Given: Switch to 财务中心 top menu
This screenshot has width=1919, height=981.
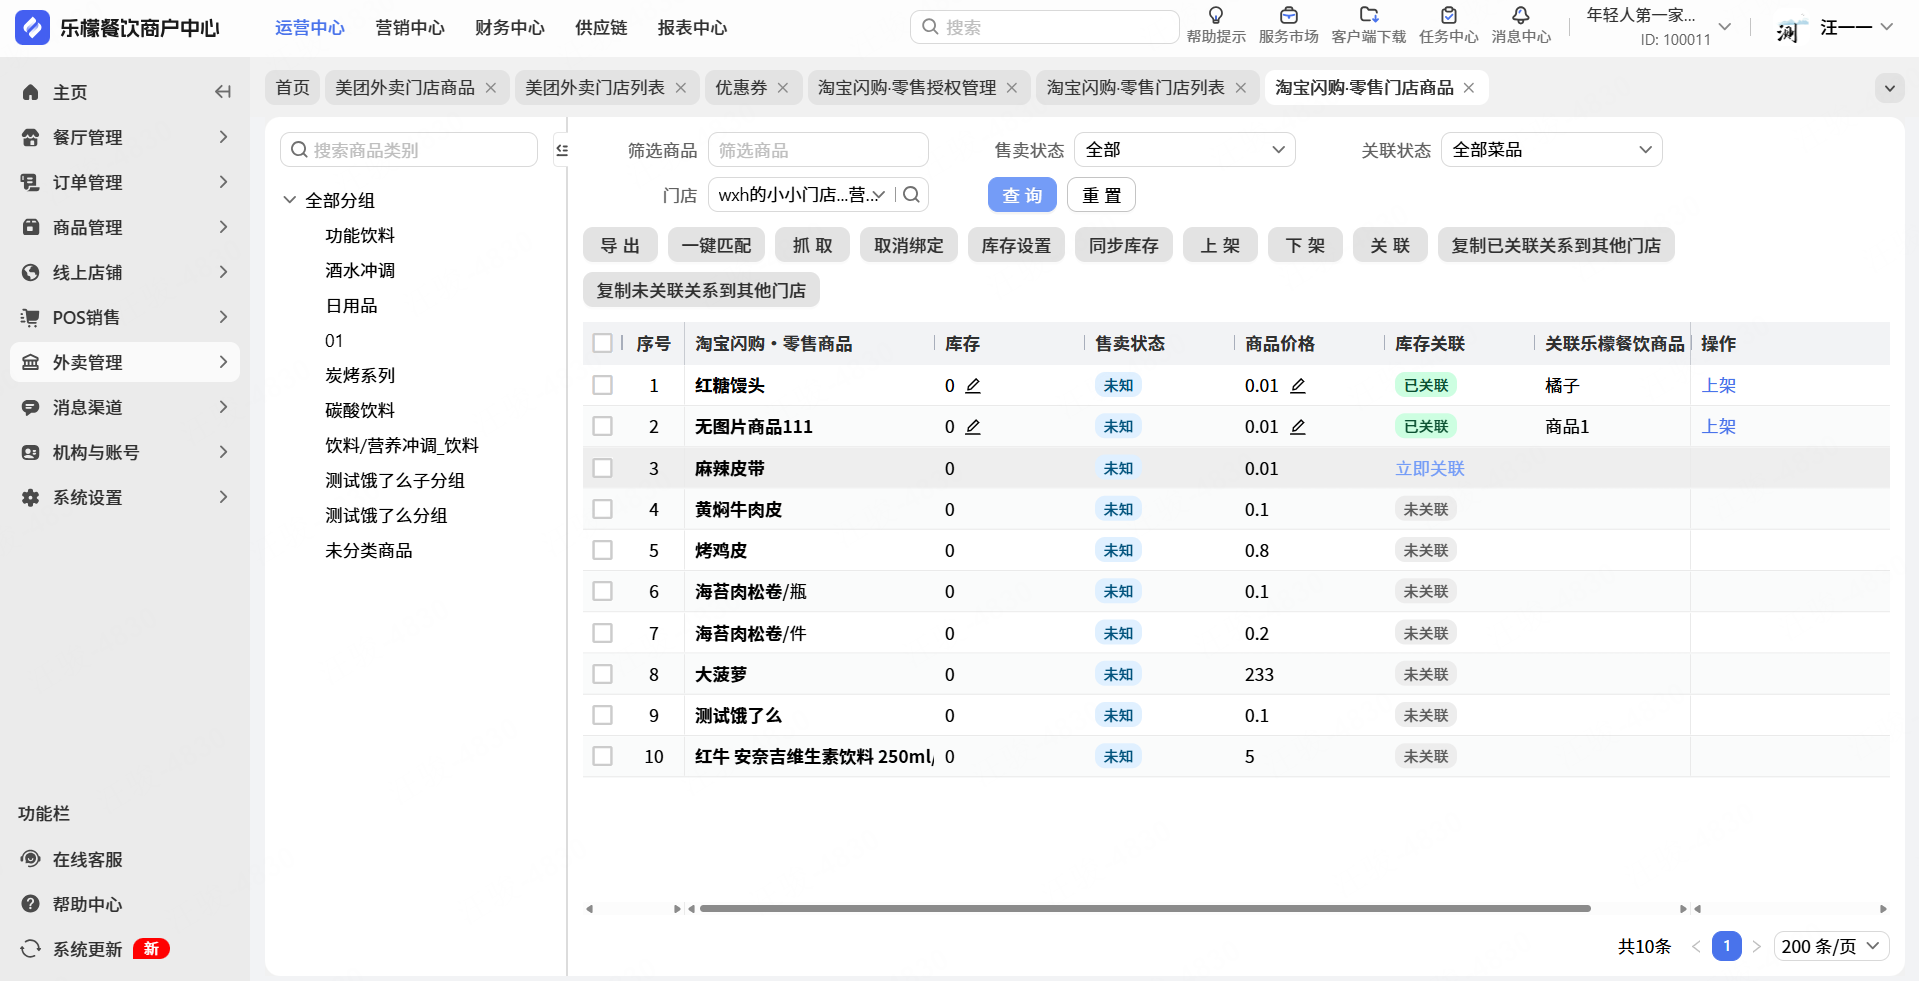Looking at the screenshot, I should (510, 28).
